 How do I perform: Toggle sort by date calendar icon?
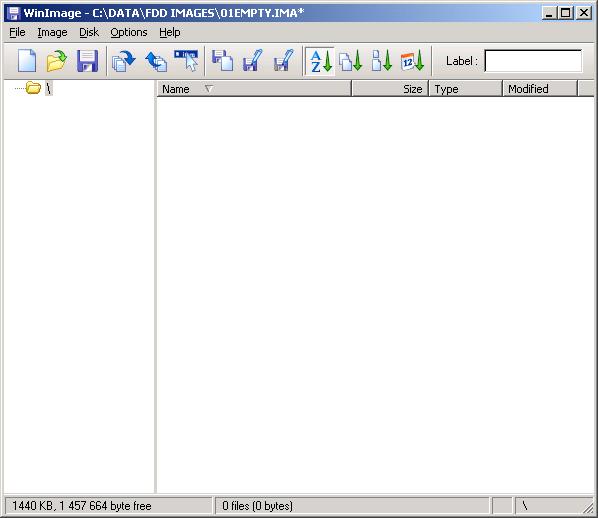(412, 61)
